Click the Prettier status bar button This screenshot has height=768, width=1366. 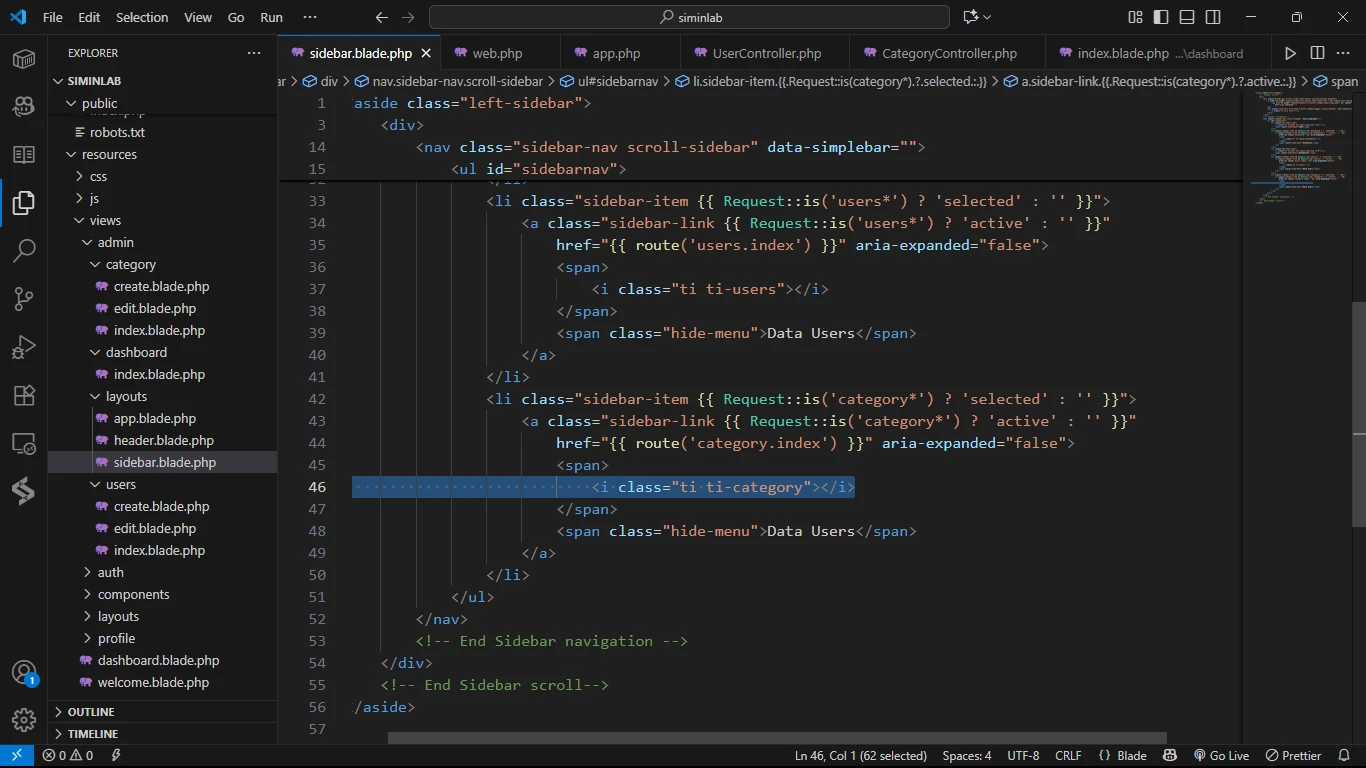[1294, 756]
